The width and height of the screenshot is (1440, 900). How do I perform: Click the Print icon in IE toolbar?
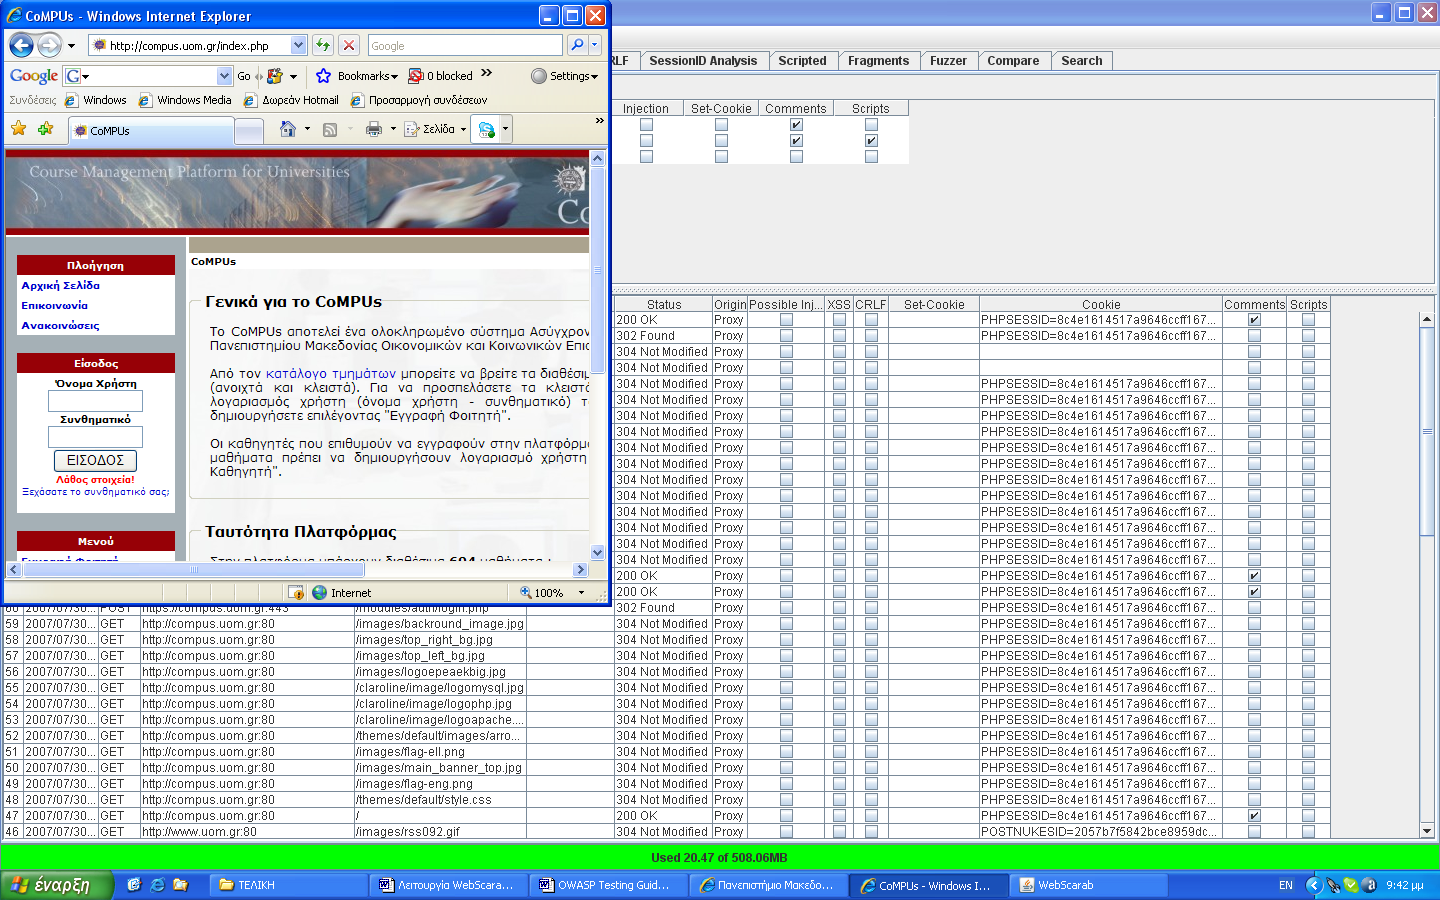coord(374,129)
